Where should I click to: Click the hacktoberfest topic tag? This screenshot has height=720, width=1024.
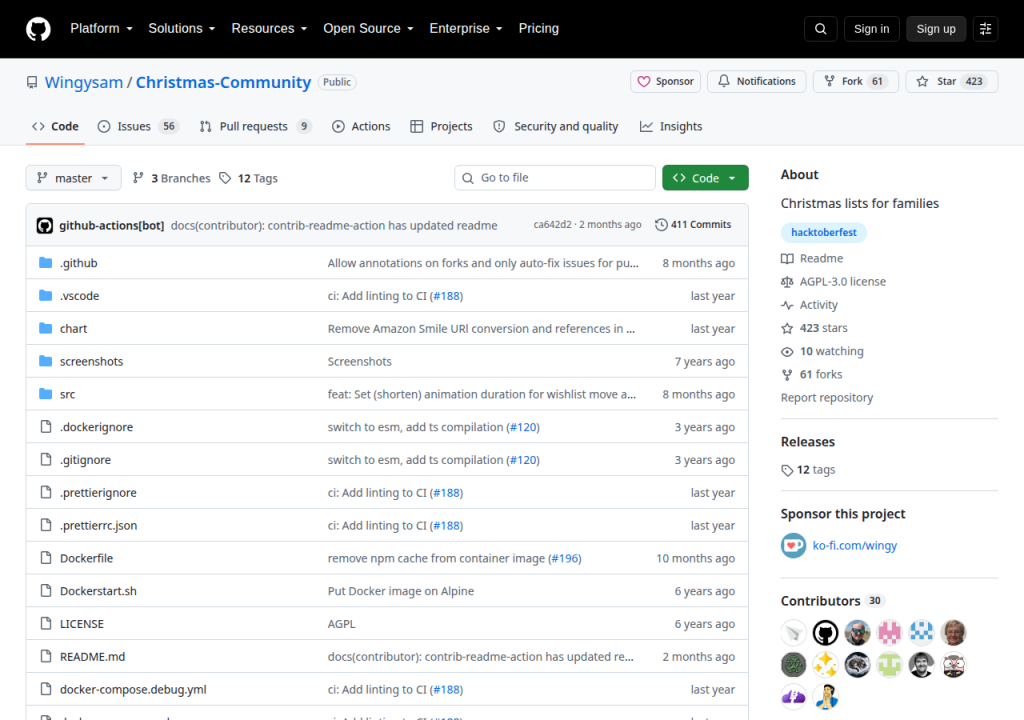coord(824,232)
